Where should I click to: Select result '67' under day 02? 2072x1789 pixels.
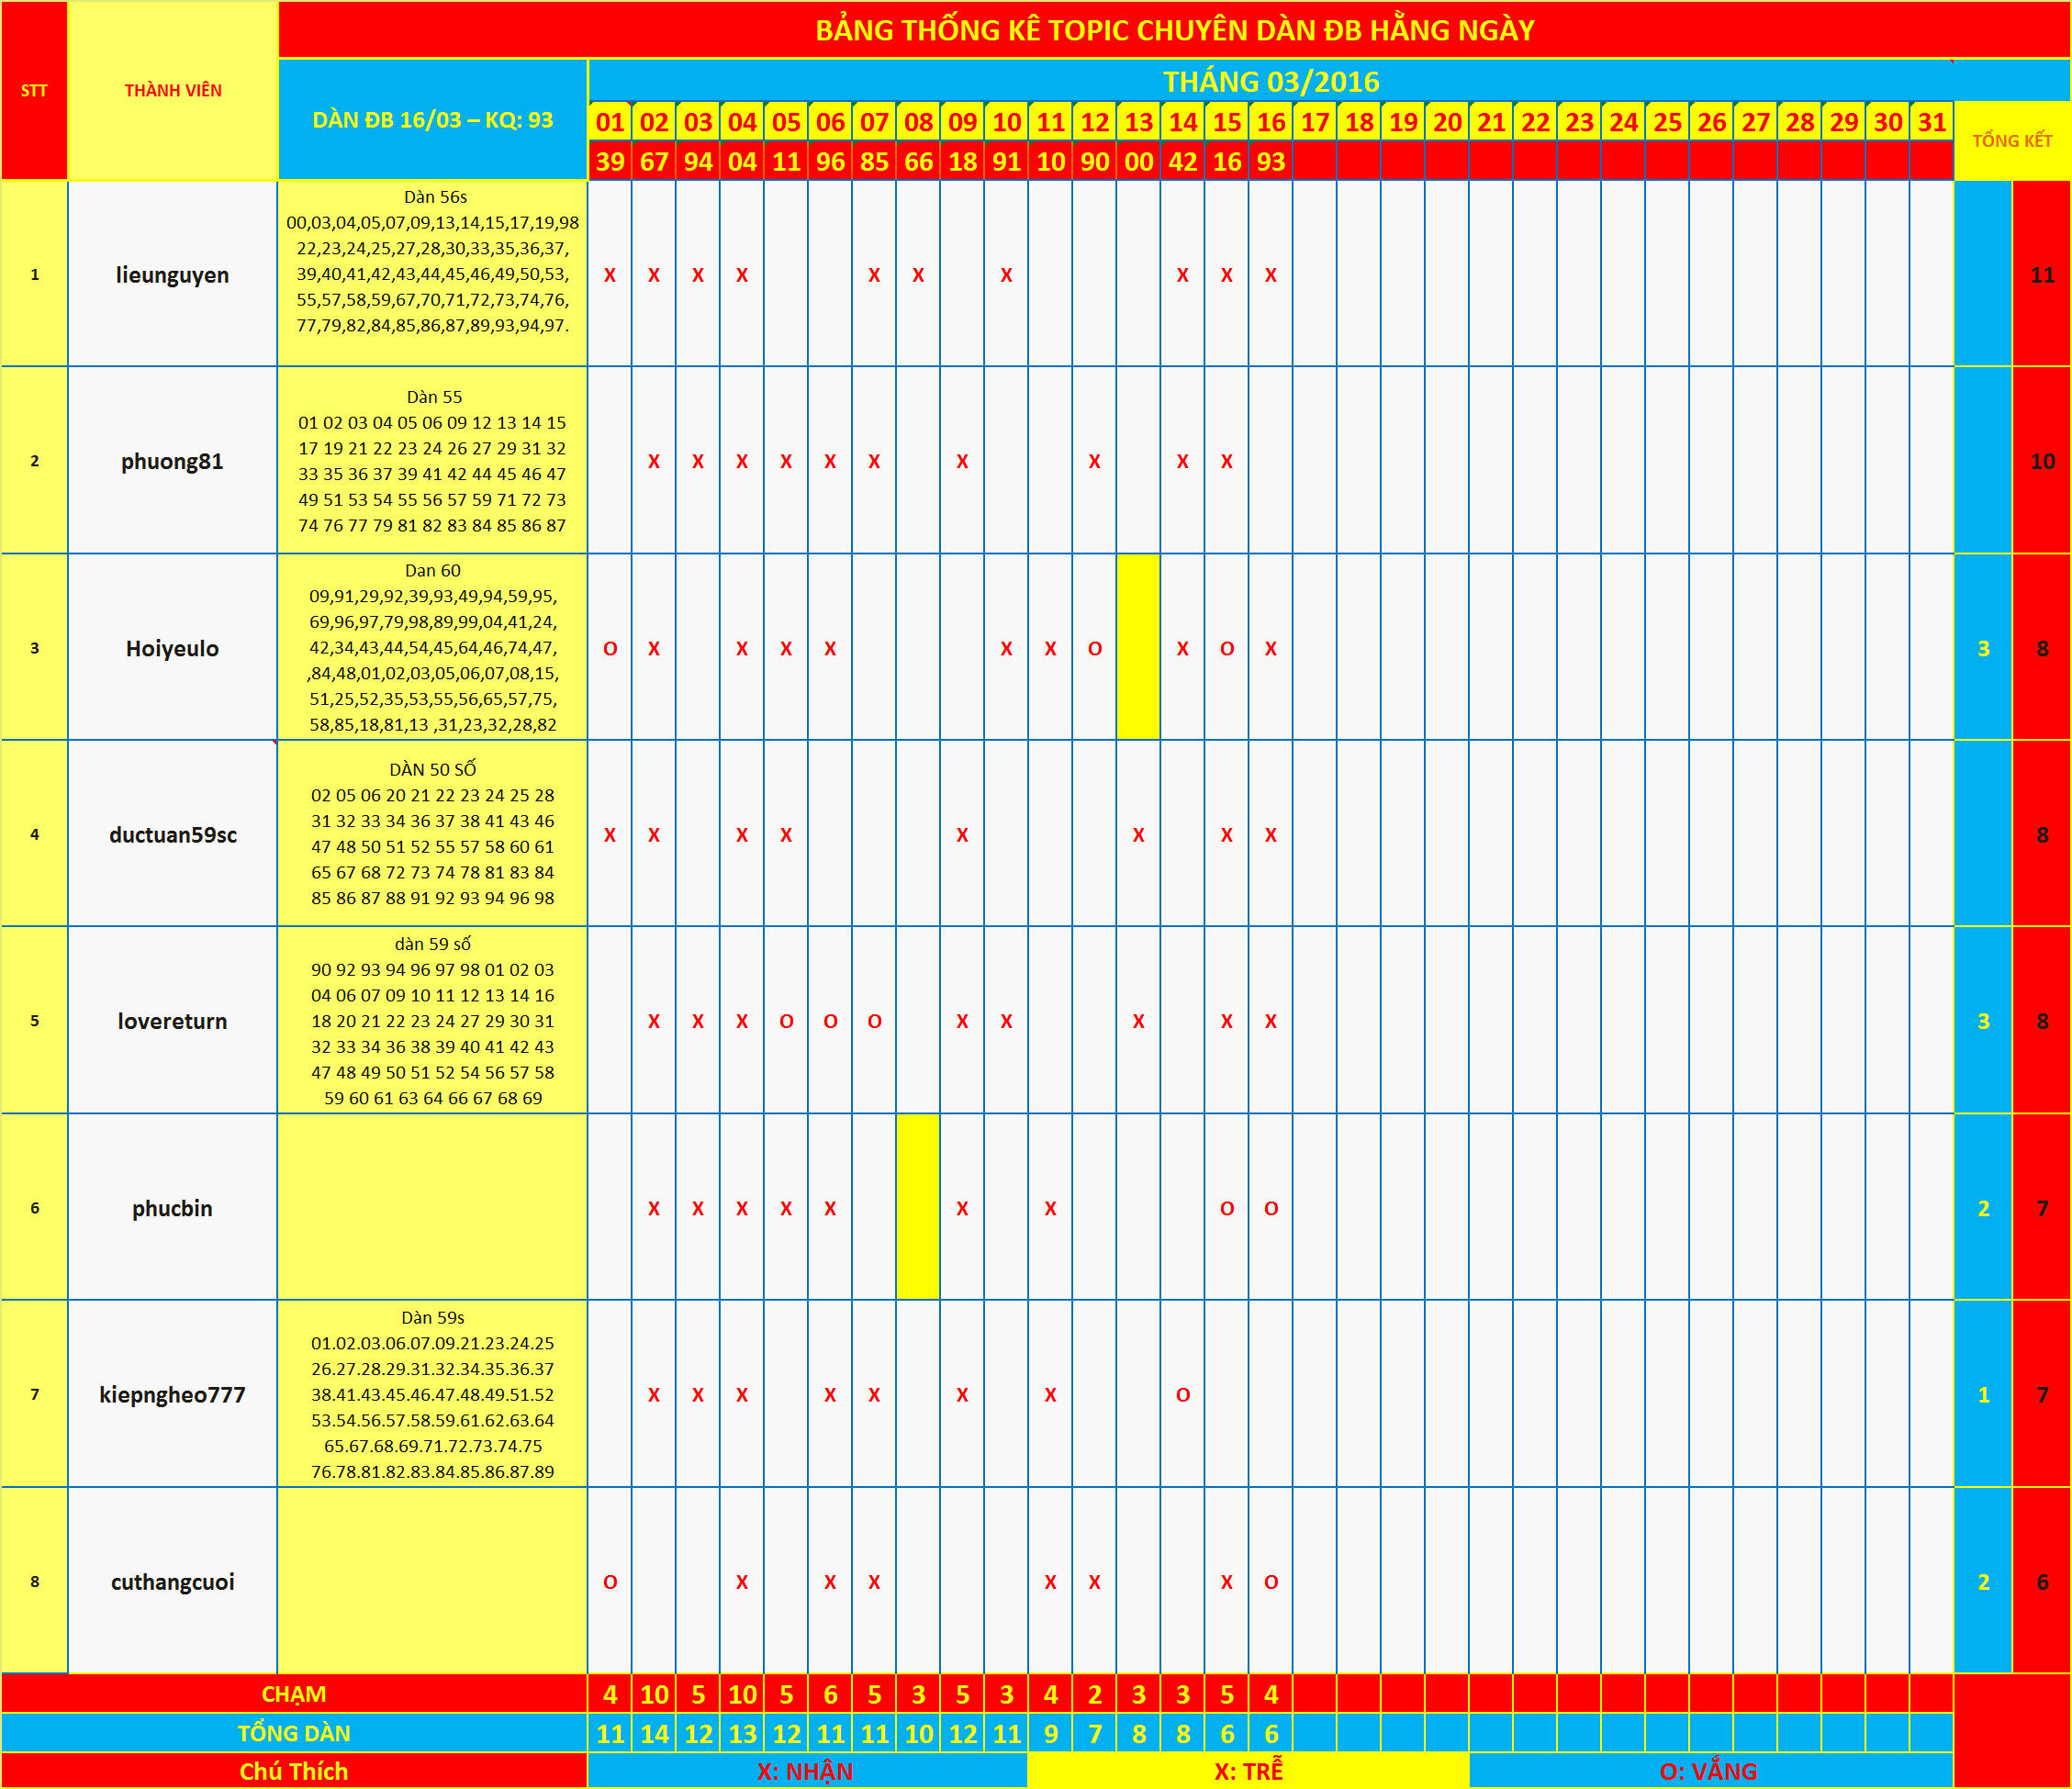coord(654,161)
